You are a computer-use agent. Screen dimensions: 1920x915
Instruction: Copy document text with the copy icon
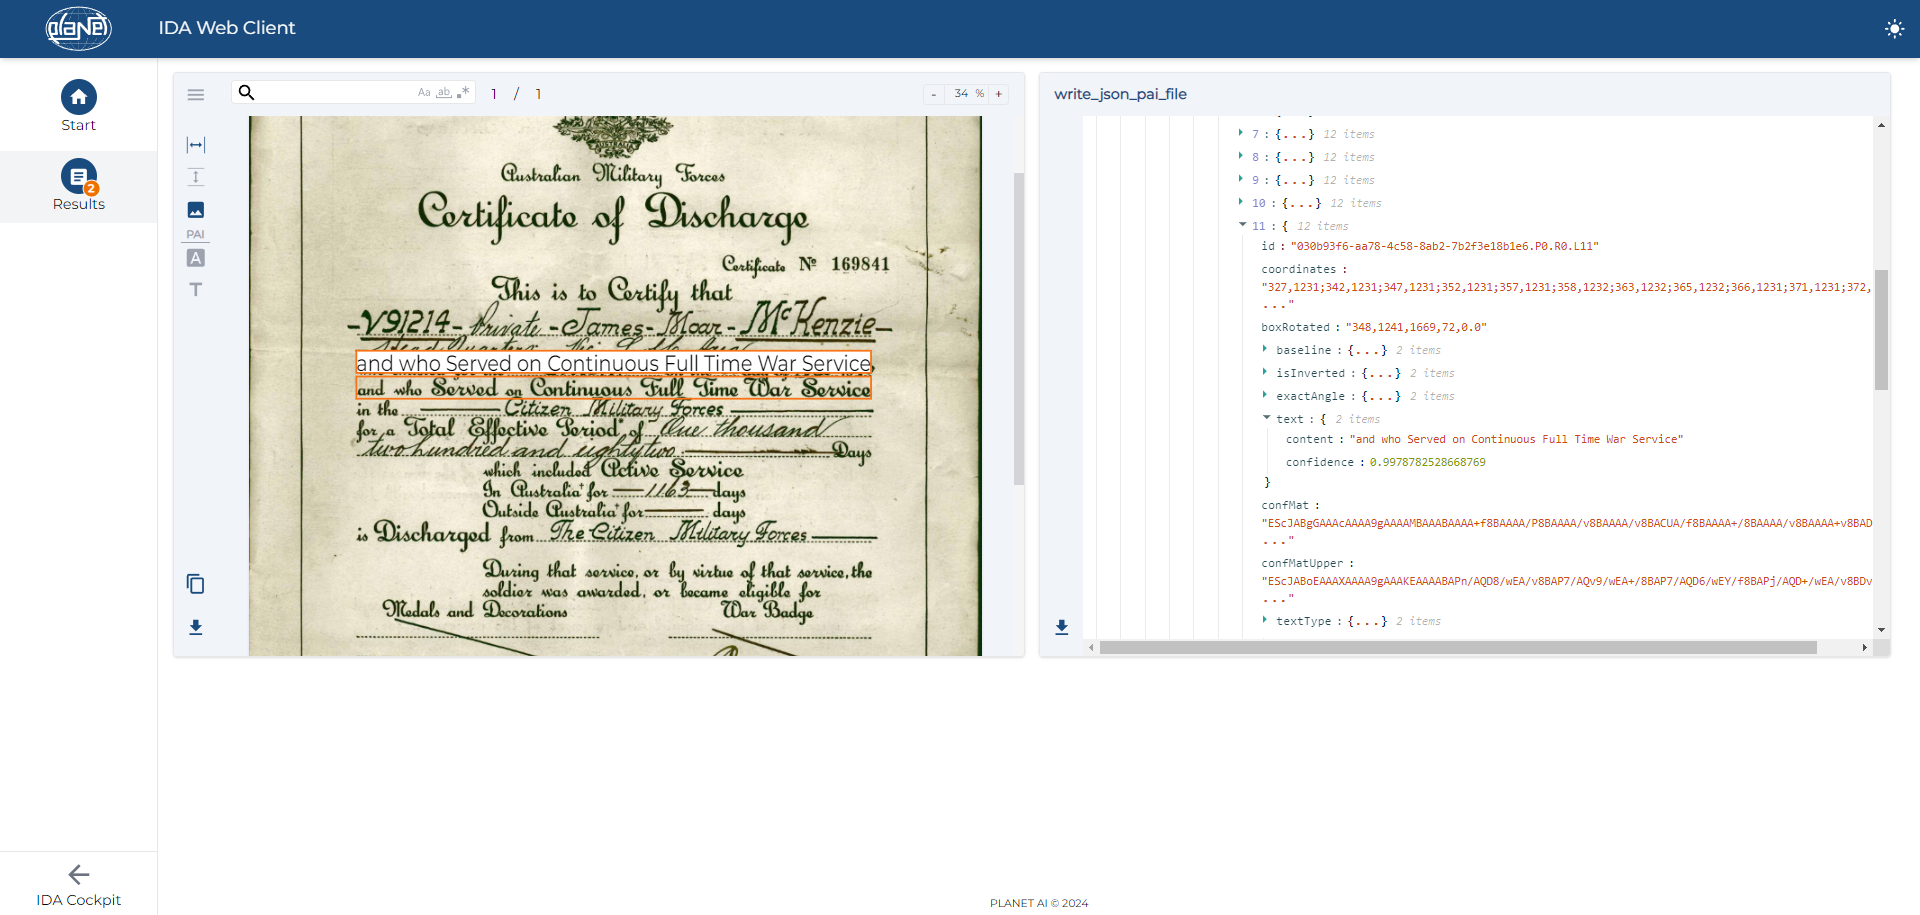pos(196,584)
